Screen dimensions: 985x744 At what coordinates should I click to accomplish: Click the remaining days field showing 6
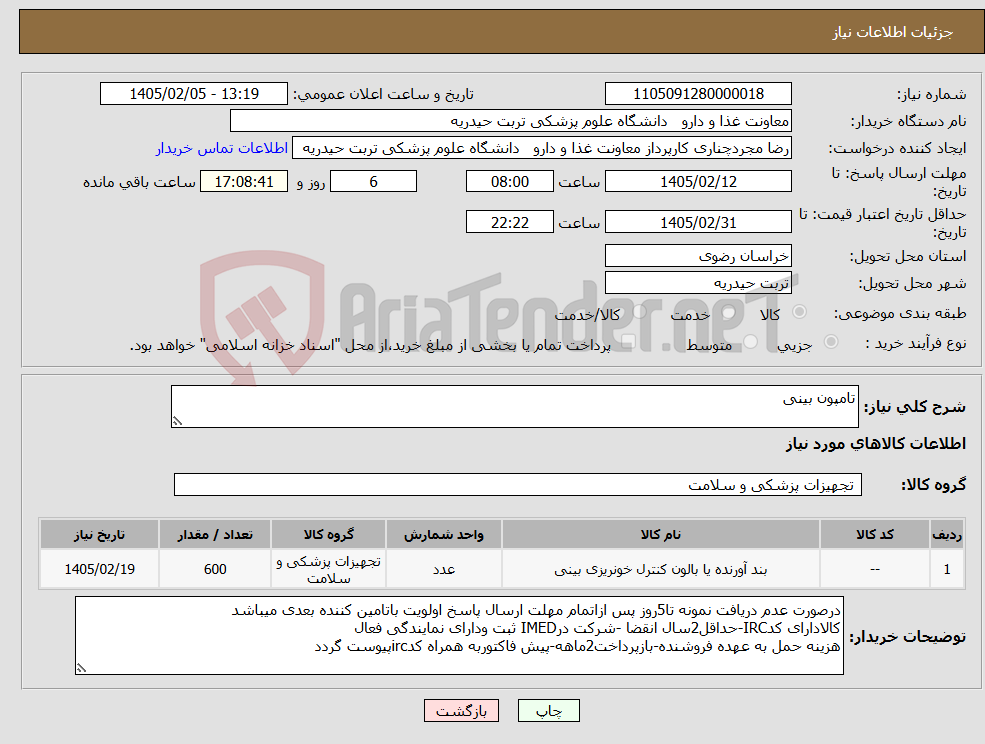pyautogui.click(x=373, y=182)
